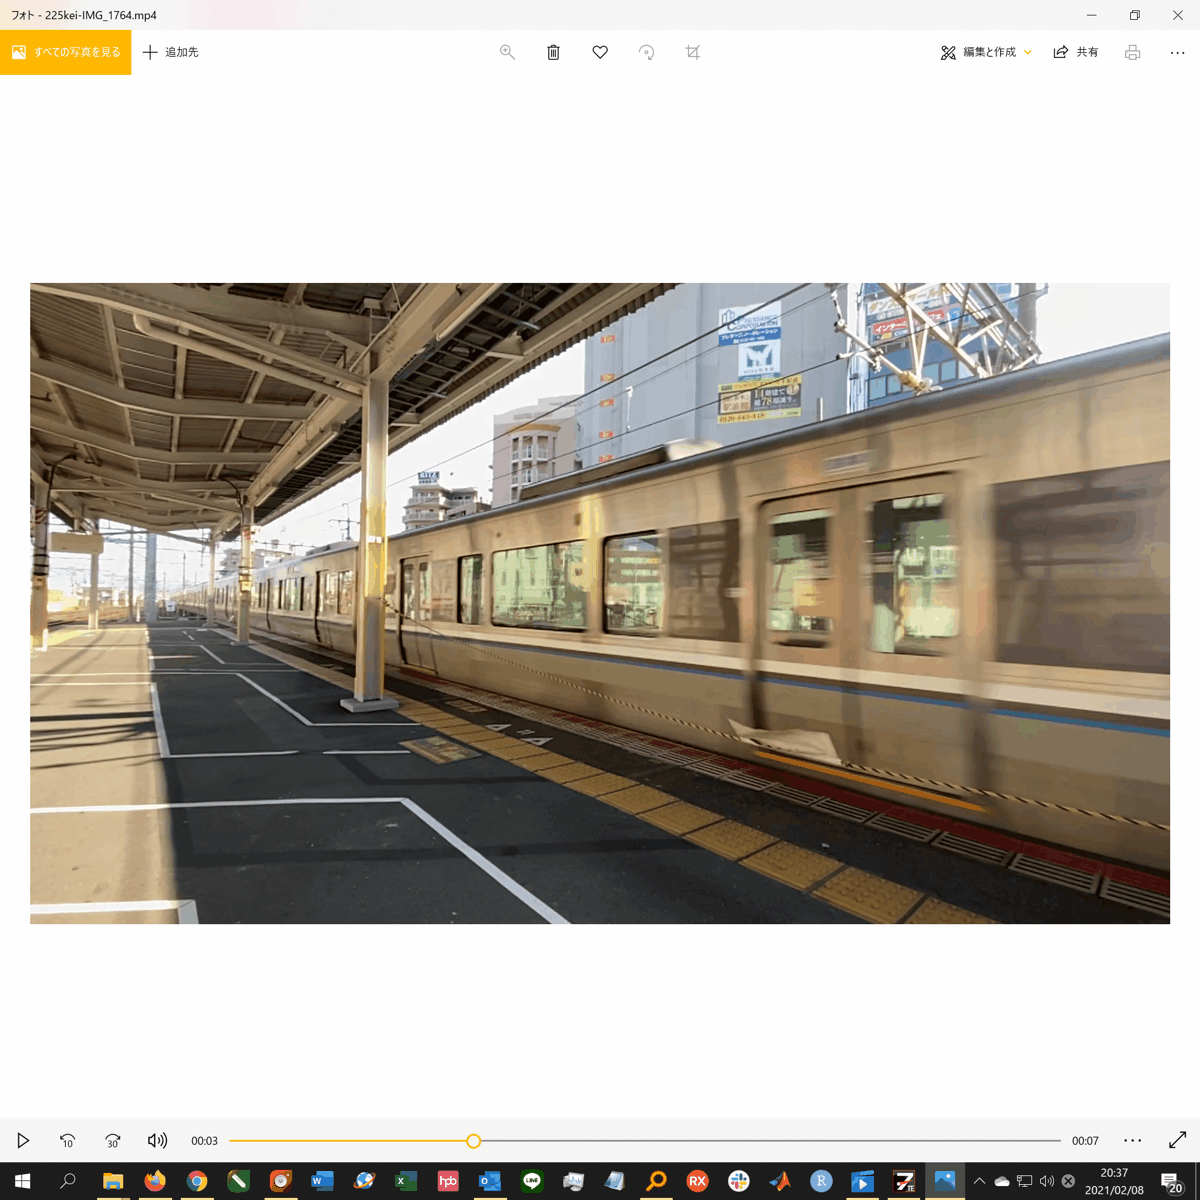1200x1200 pixels.
Task: Add video to favorites with heart icon
Action: pos(600,52)
